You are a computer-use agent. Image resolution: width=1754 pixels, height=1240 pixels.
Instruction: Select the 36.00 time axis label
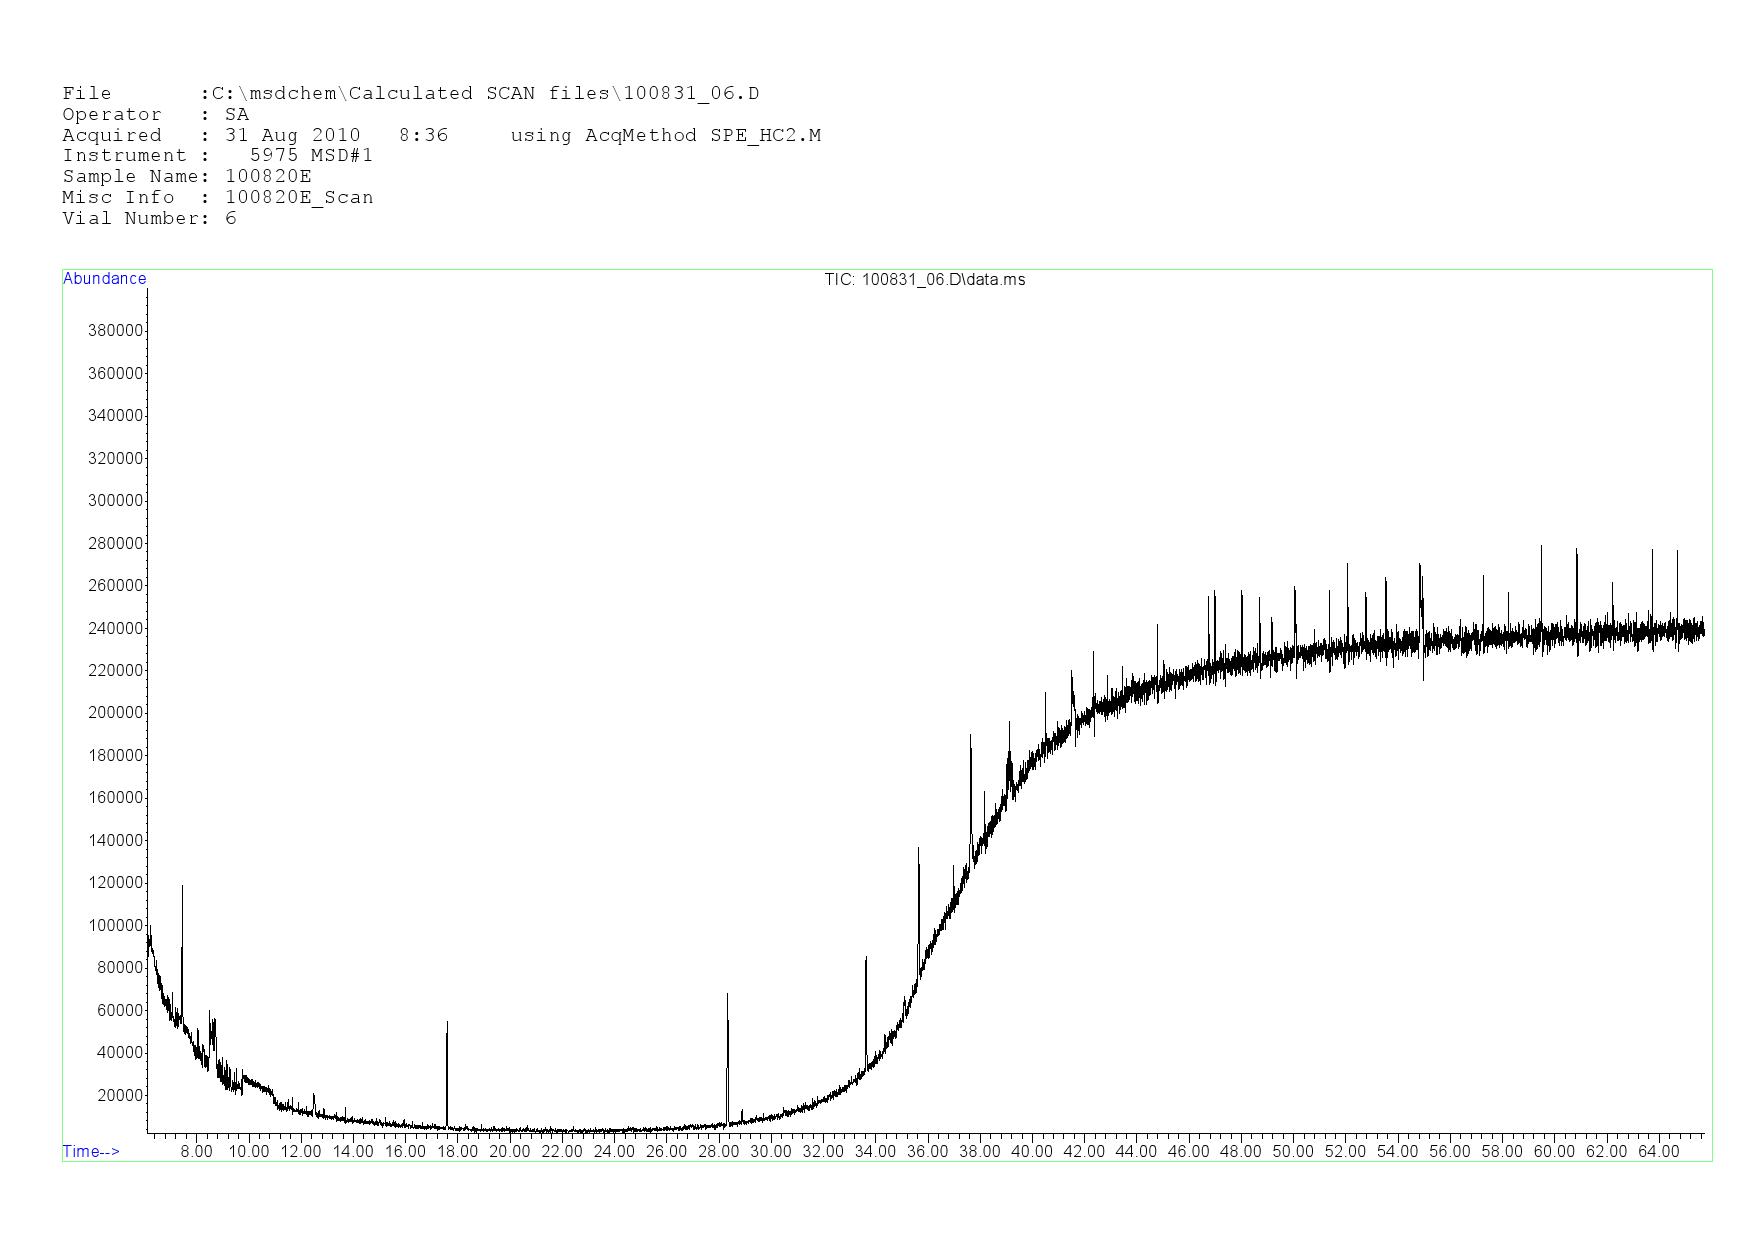click(x=927, y=1151)
